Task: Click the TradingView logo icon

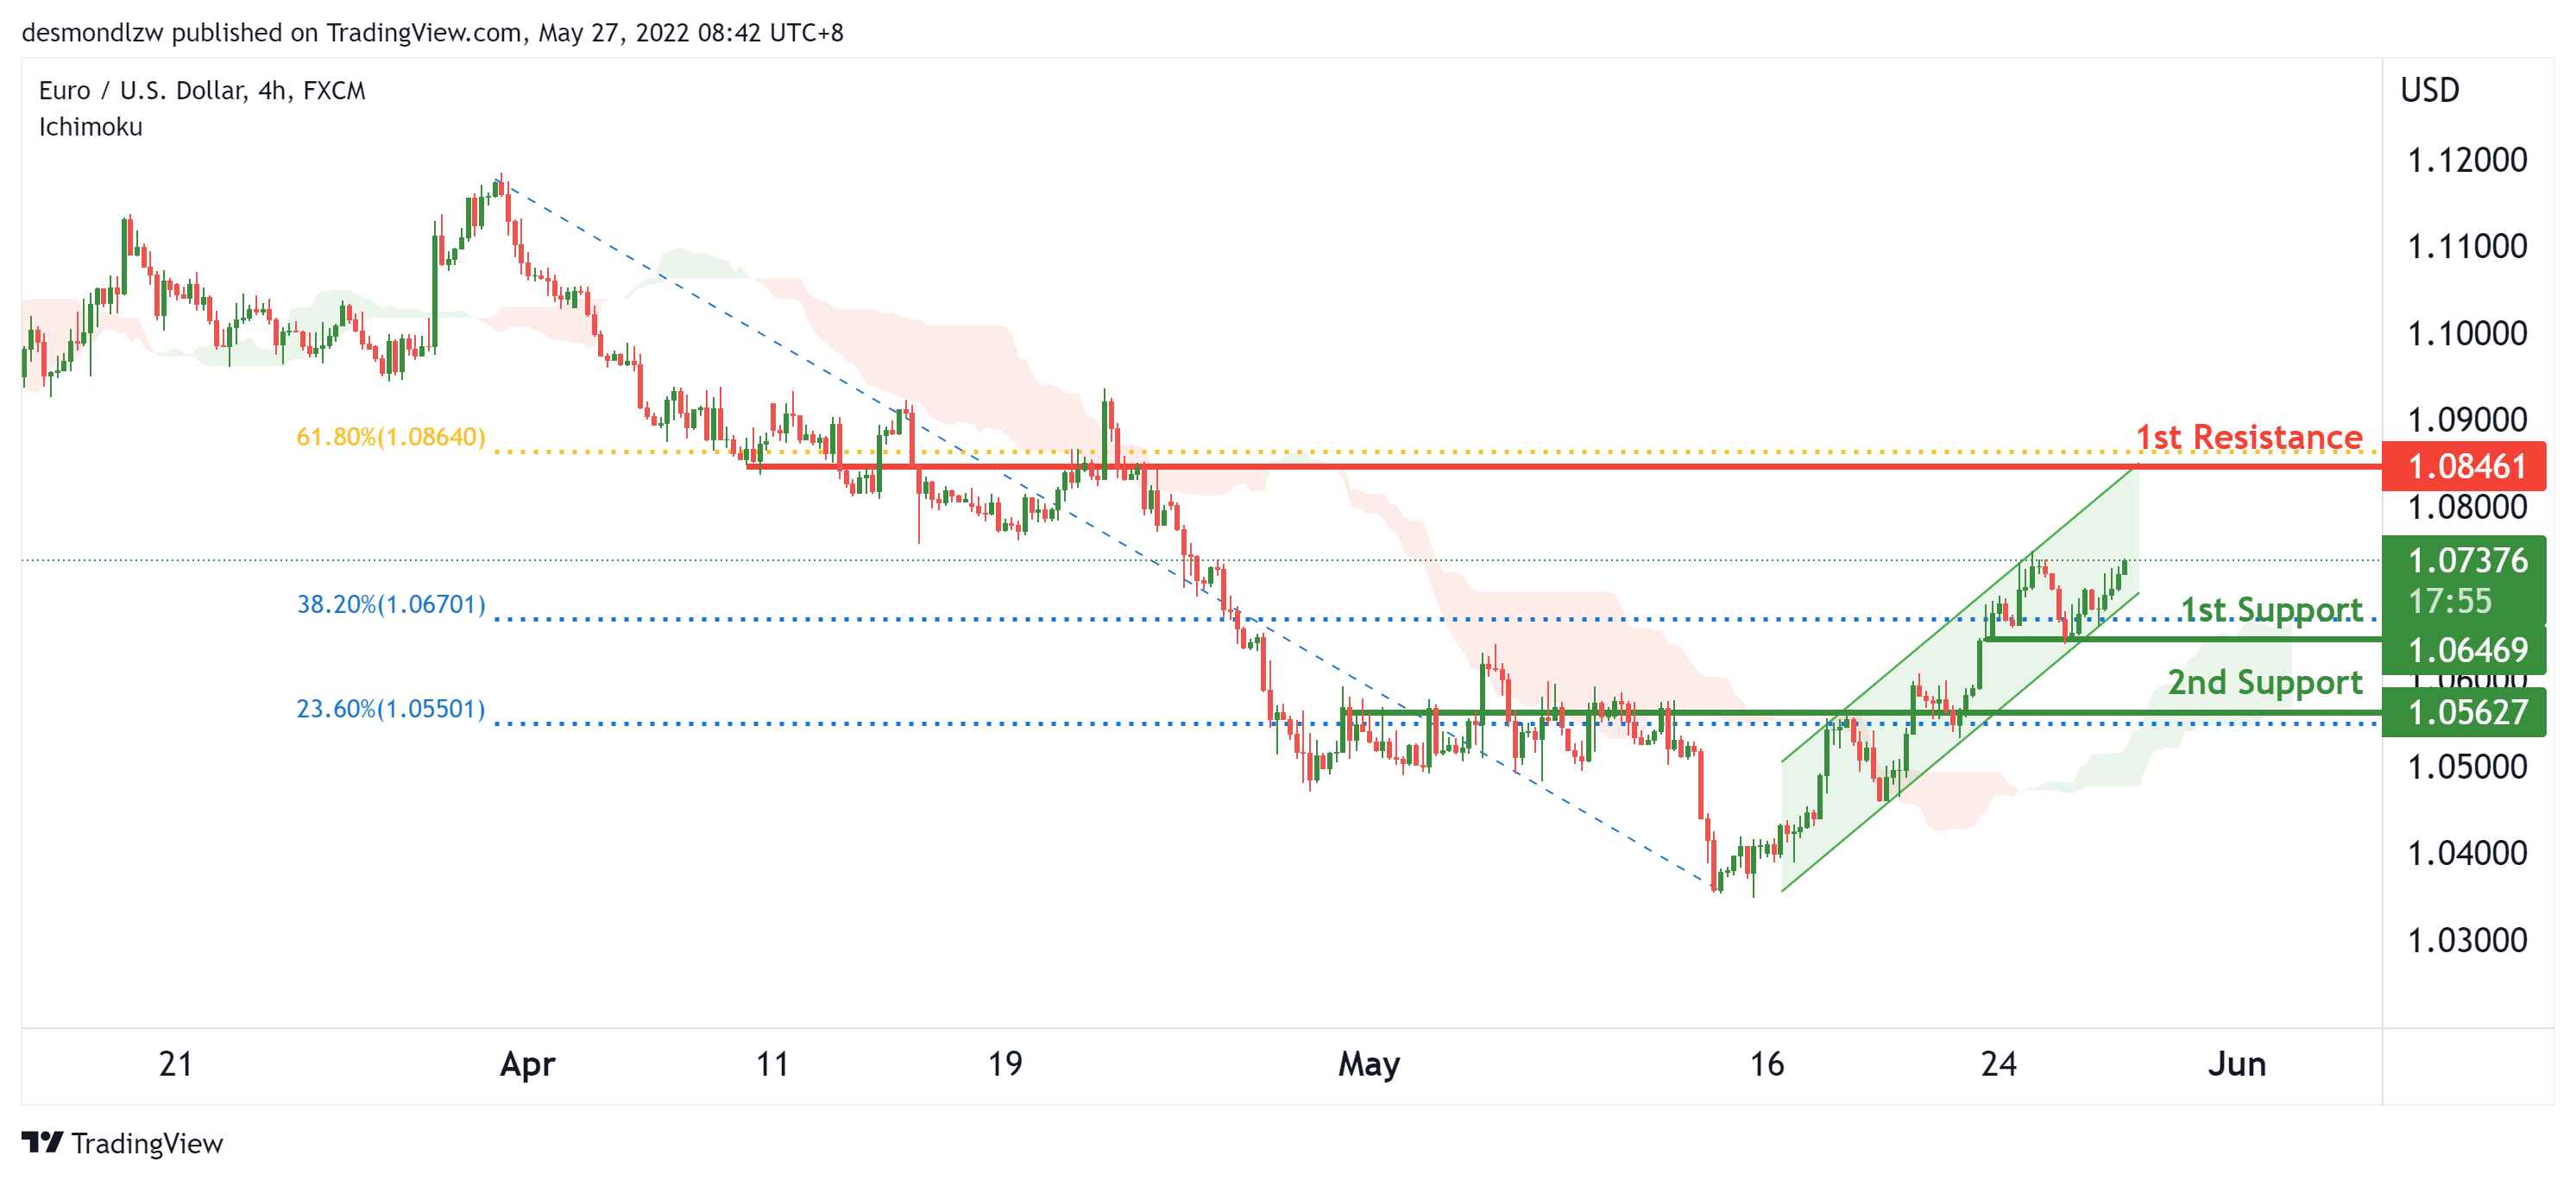Action: click(x=42, y=1141)
